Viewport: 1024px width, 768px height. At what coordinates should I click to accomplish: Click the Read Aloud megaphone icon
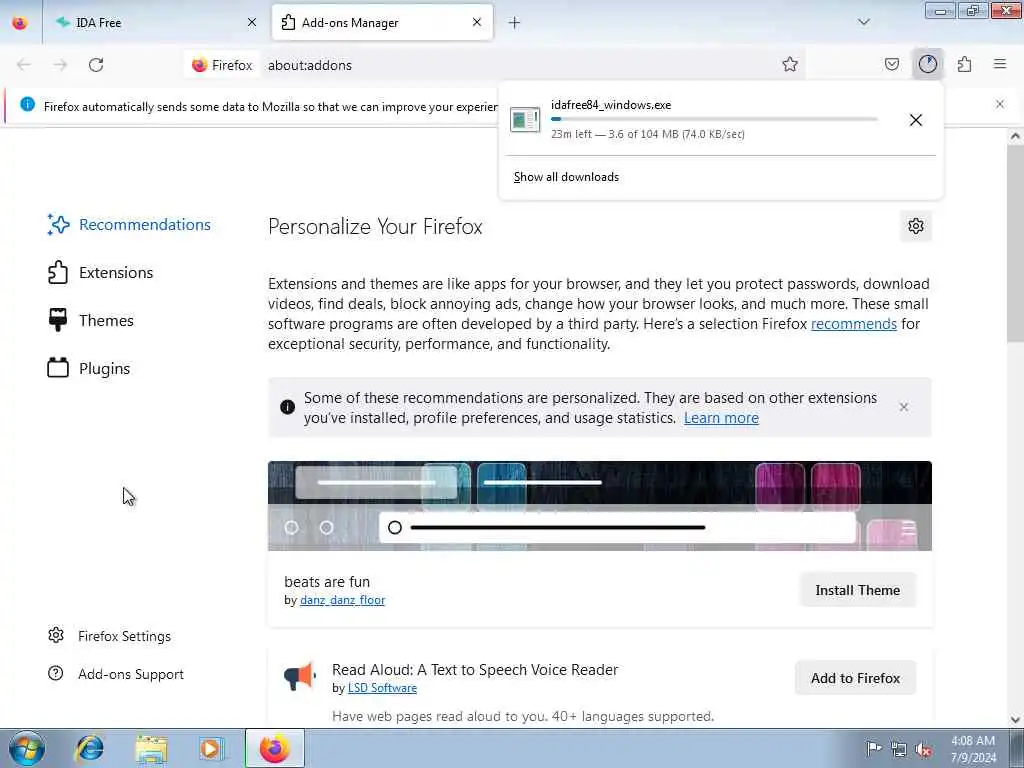[299, 676]
